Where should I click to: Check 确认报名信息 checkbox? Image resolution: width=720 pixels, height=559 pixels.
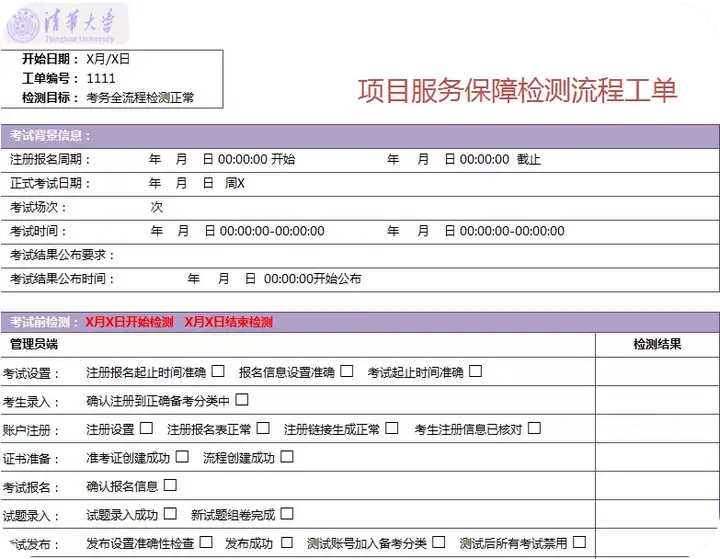pyautogui.click(x=170, y=485)
